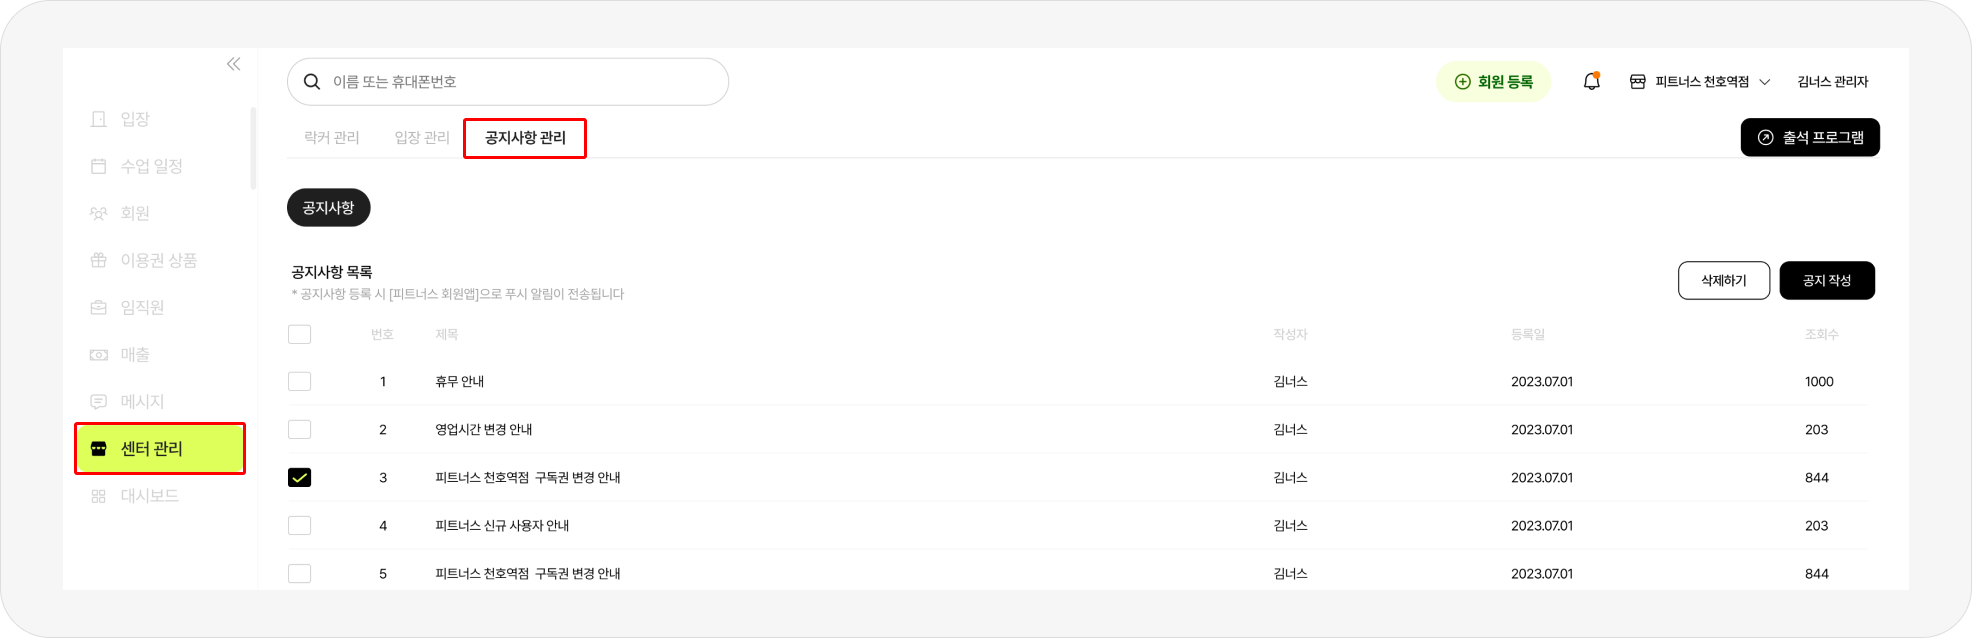Image resolution: width=1972 pixels, height=638 pixels.
Task: Check the 휴무 안내 row checkbox
Action: 299,381
